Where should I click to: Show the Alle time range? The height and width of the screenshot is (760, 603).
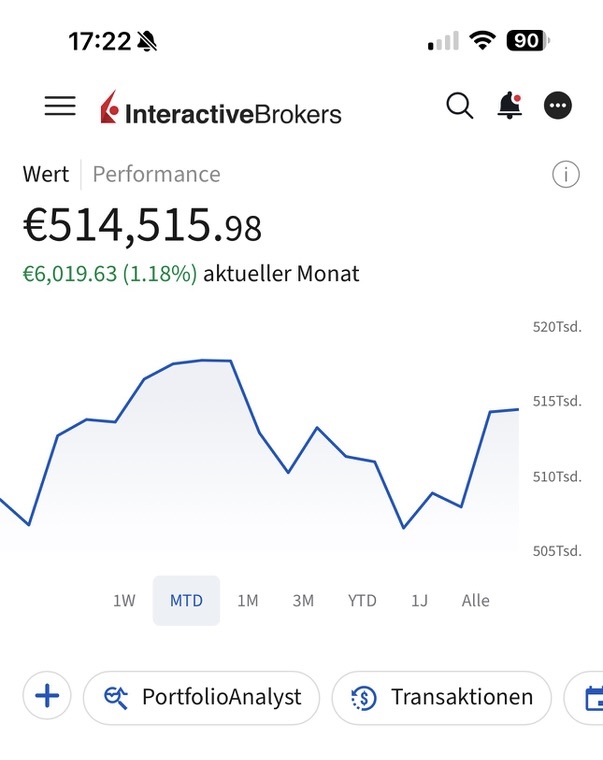(x=476, y=600)
